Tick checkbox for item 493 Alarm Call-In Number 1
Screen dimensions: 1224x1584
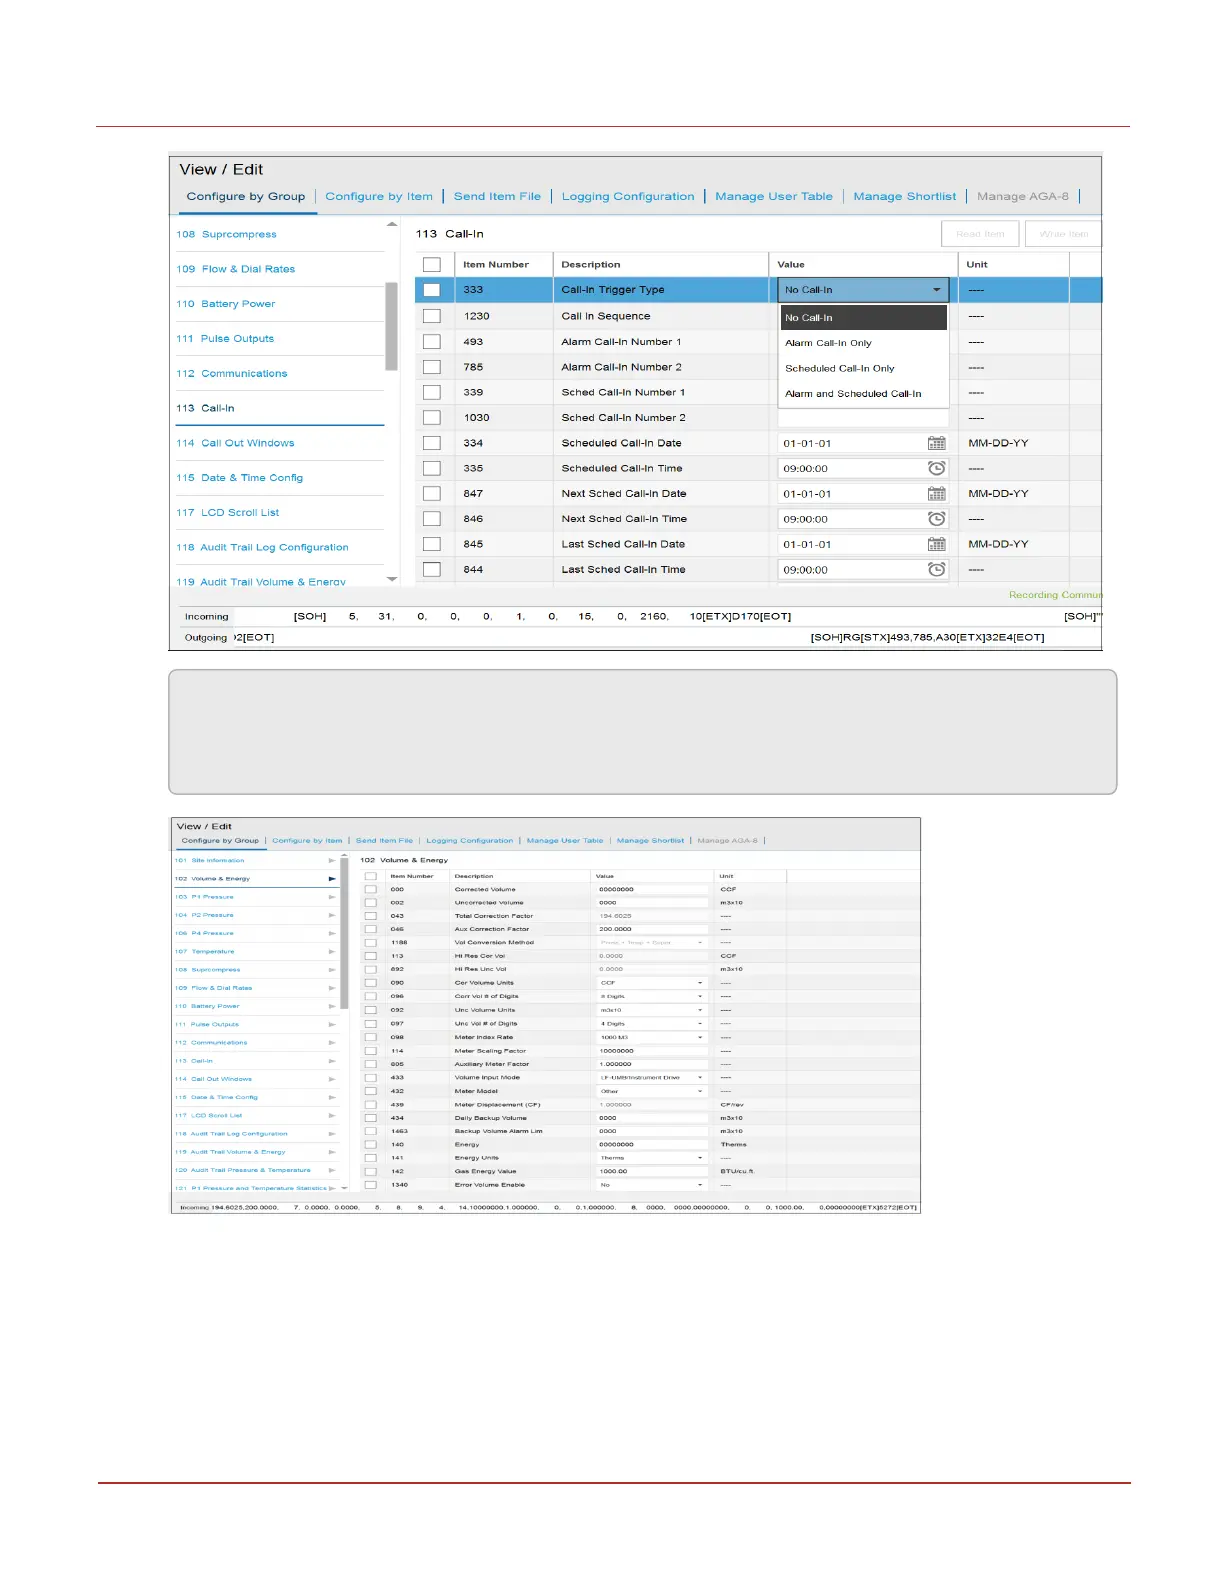432,342
